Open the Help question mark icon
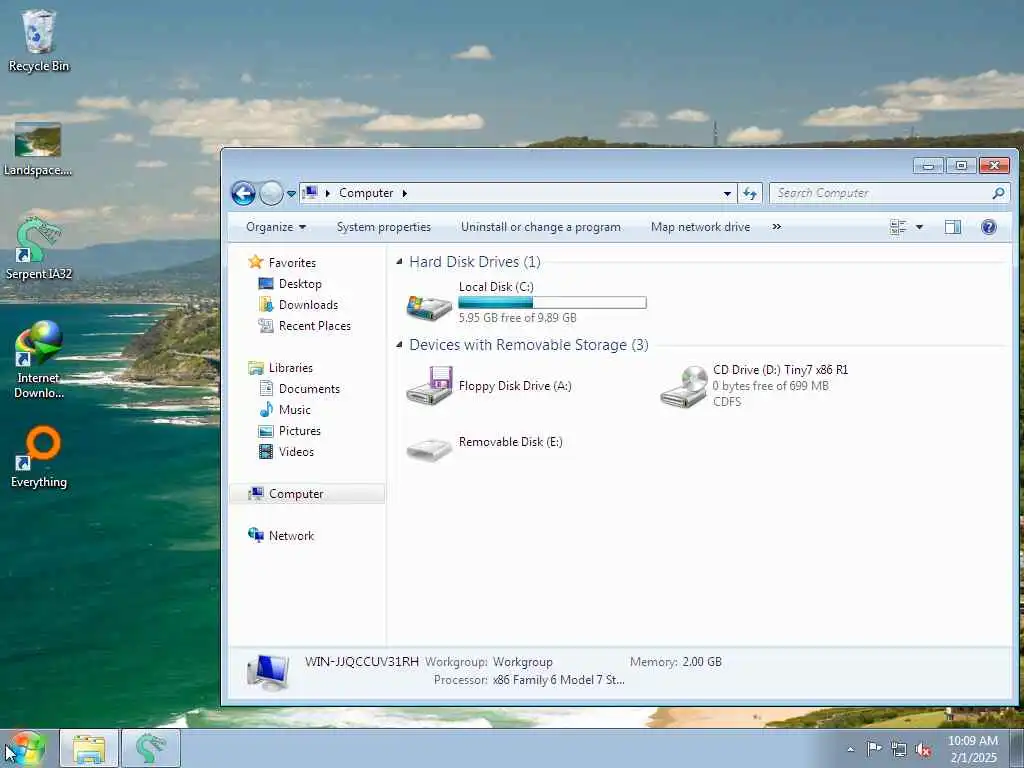This screenshot has height=768, width=1024. (989, 227)
